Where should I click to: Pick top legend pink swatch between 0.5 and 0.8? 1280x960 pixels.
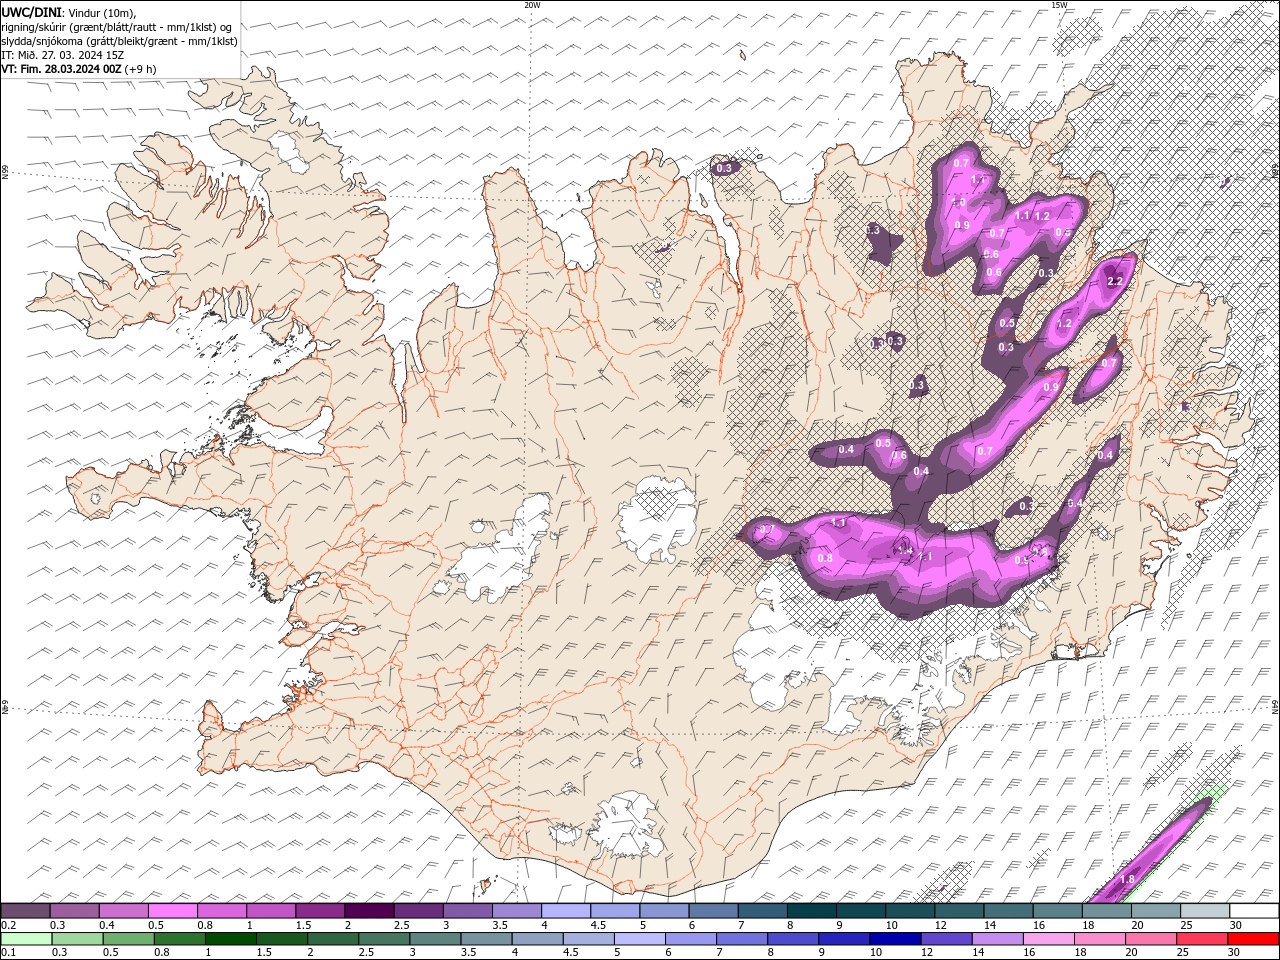click(172, 911)
